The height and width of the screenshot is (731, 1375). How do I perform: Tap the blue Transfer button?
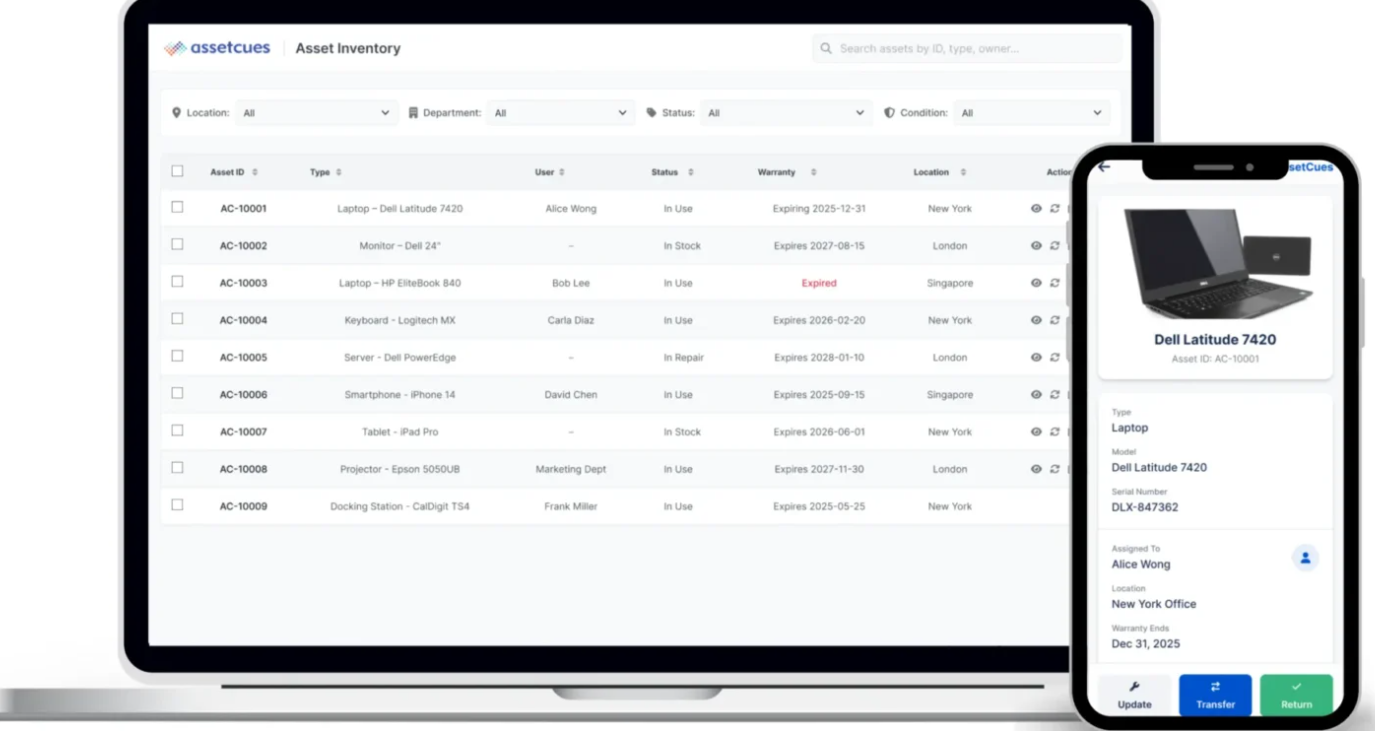coord(1215,695)
